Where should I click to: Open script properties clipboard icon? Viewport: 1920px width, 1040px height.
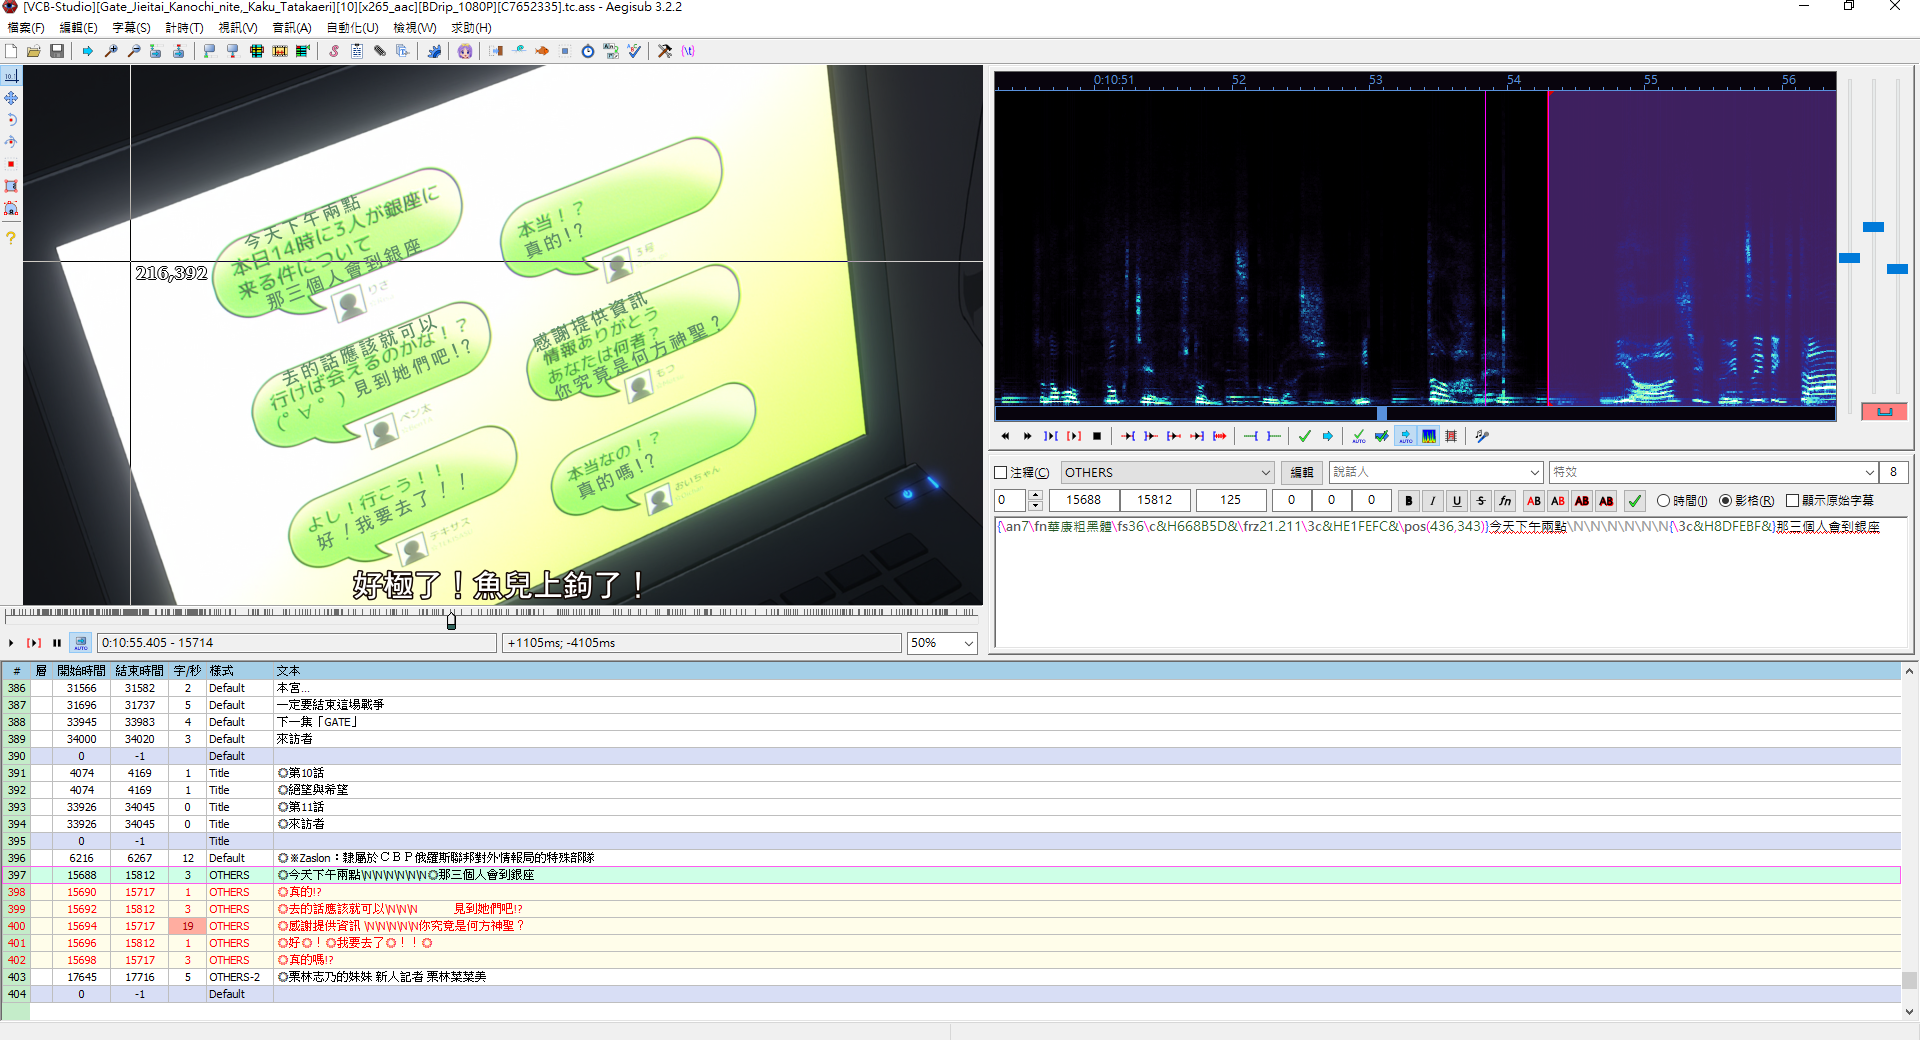(x=357, y=51)
